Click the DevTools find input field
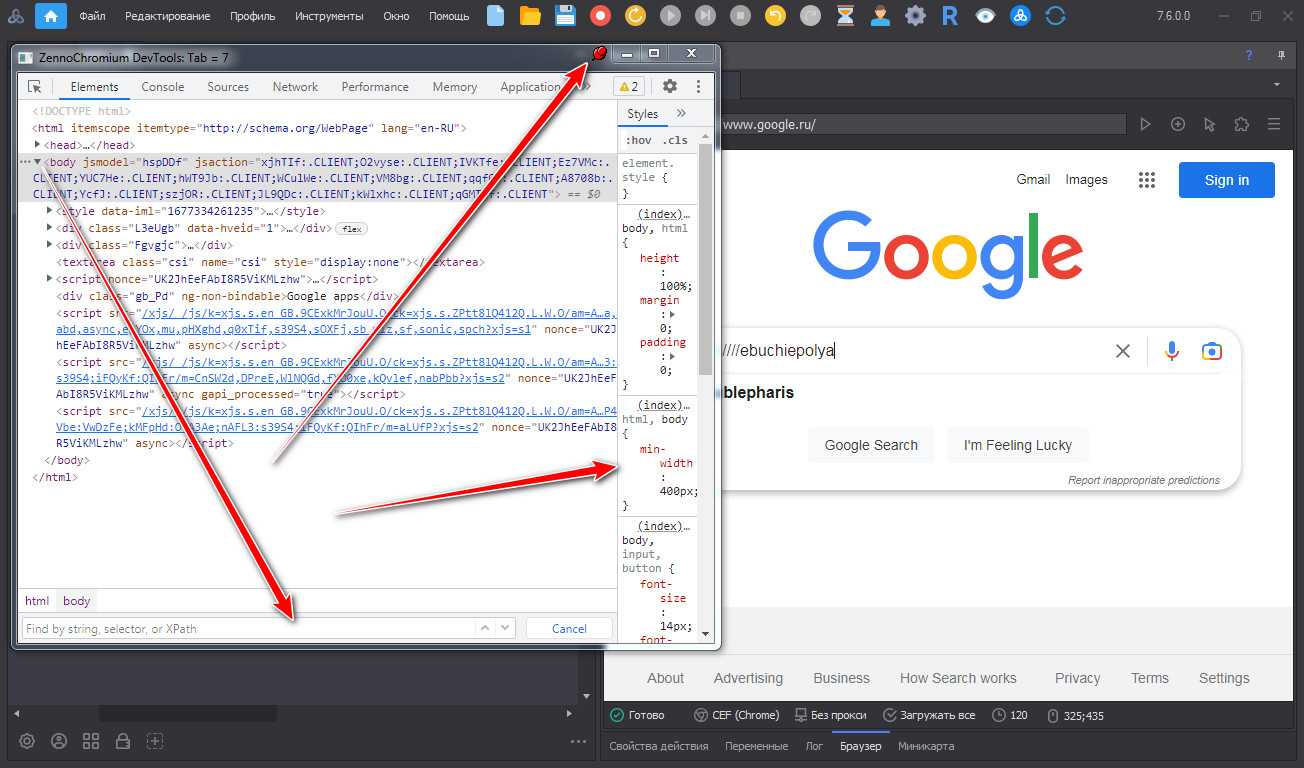 (248, 629)
